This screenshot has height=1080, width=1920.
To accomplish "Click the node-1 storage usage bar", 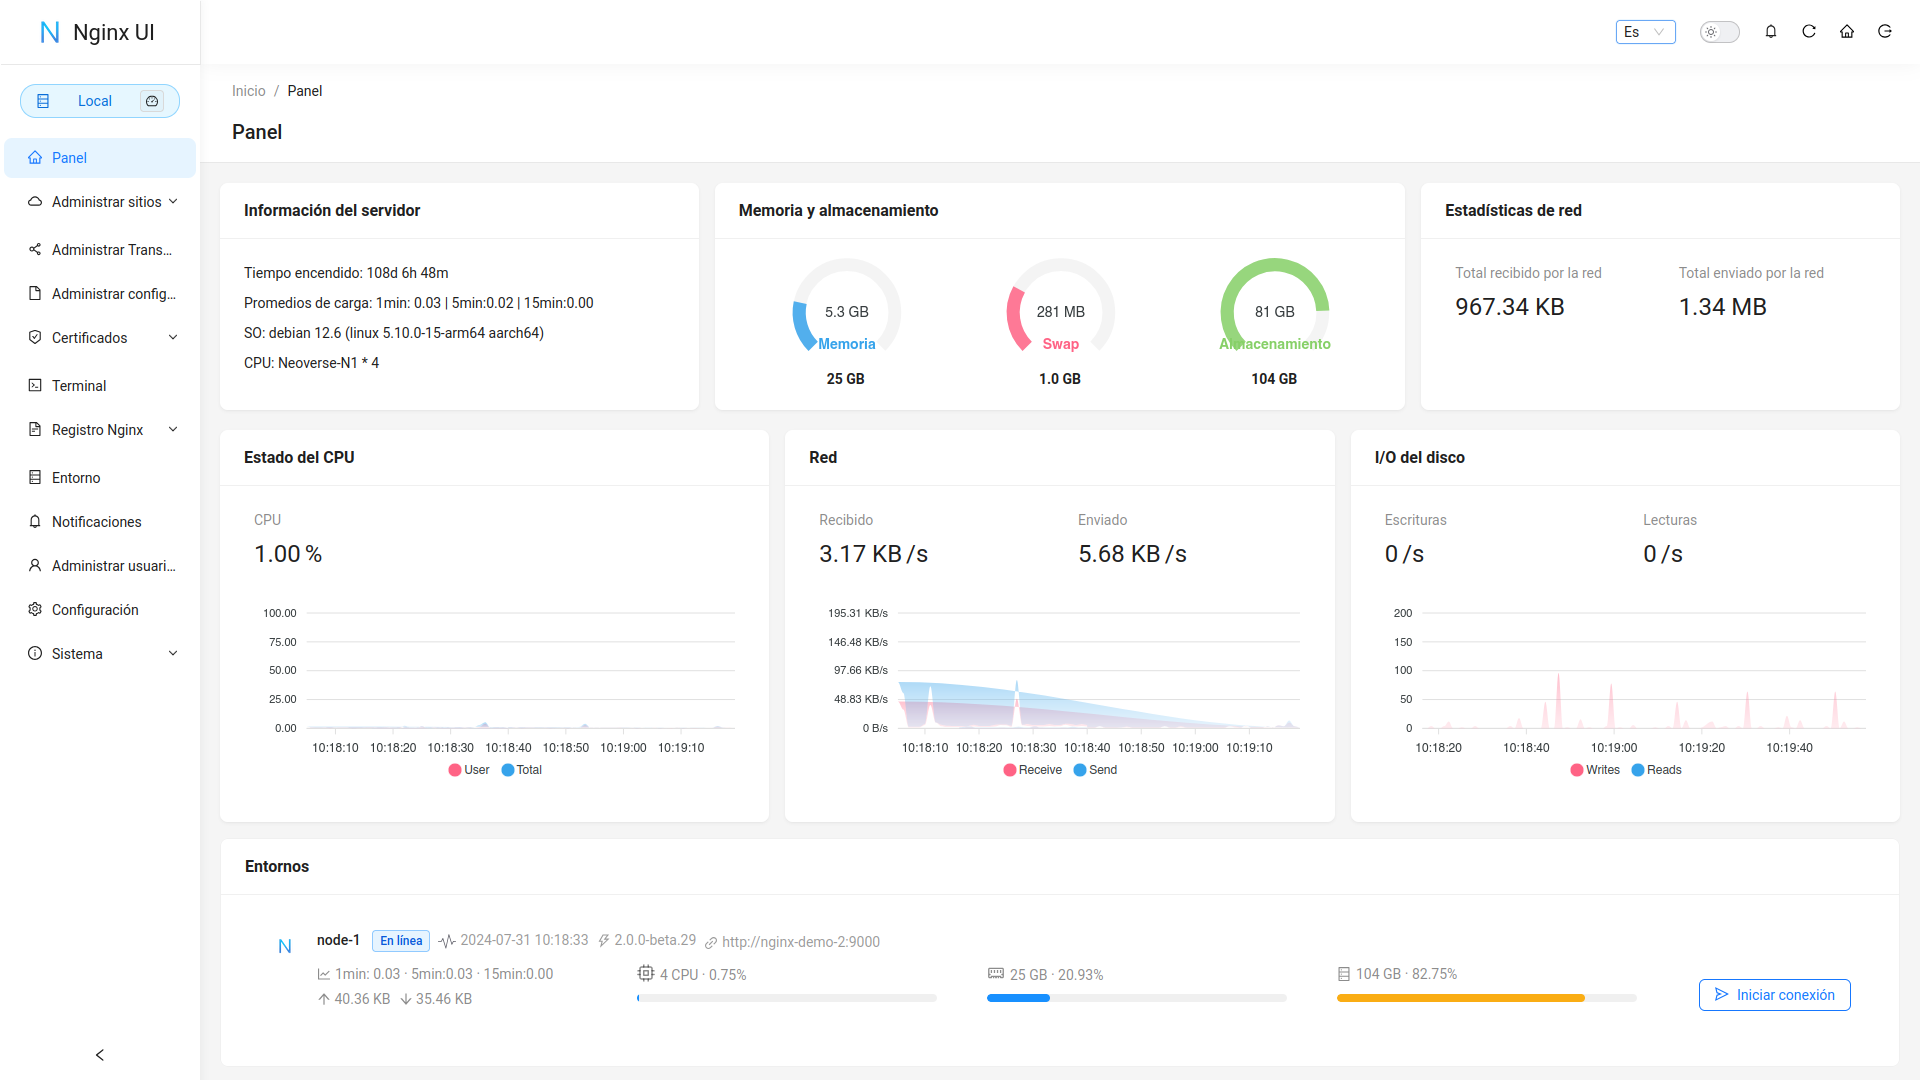I will 1485,998.
